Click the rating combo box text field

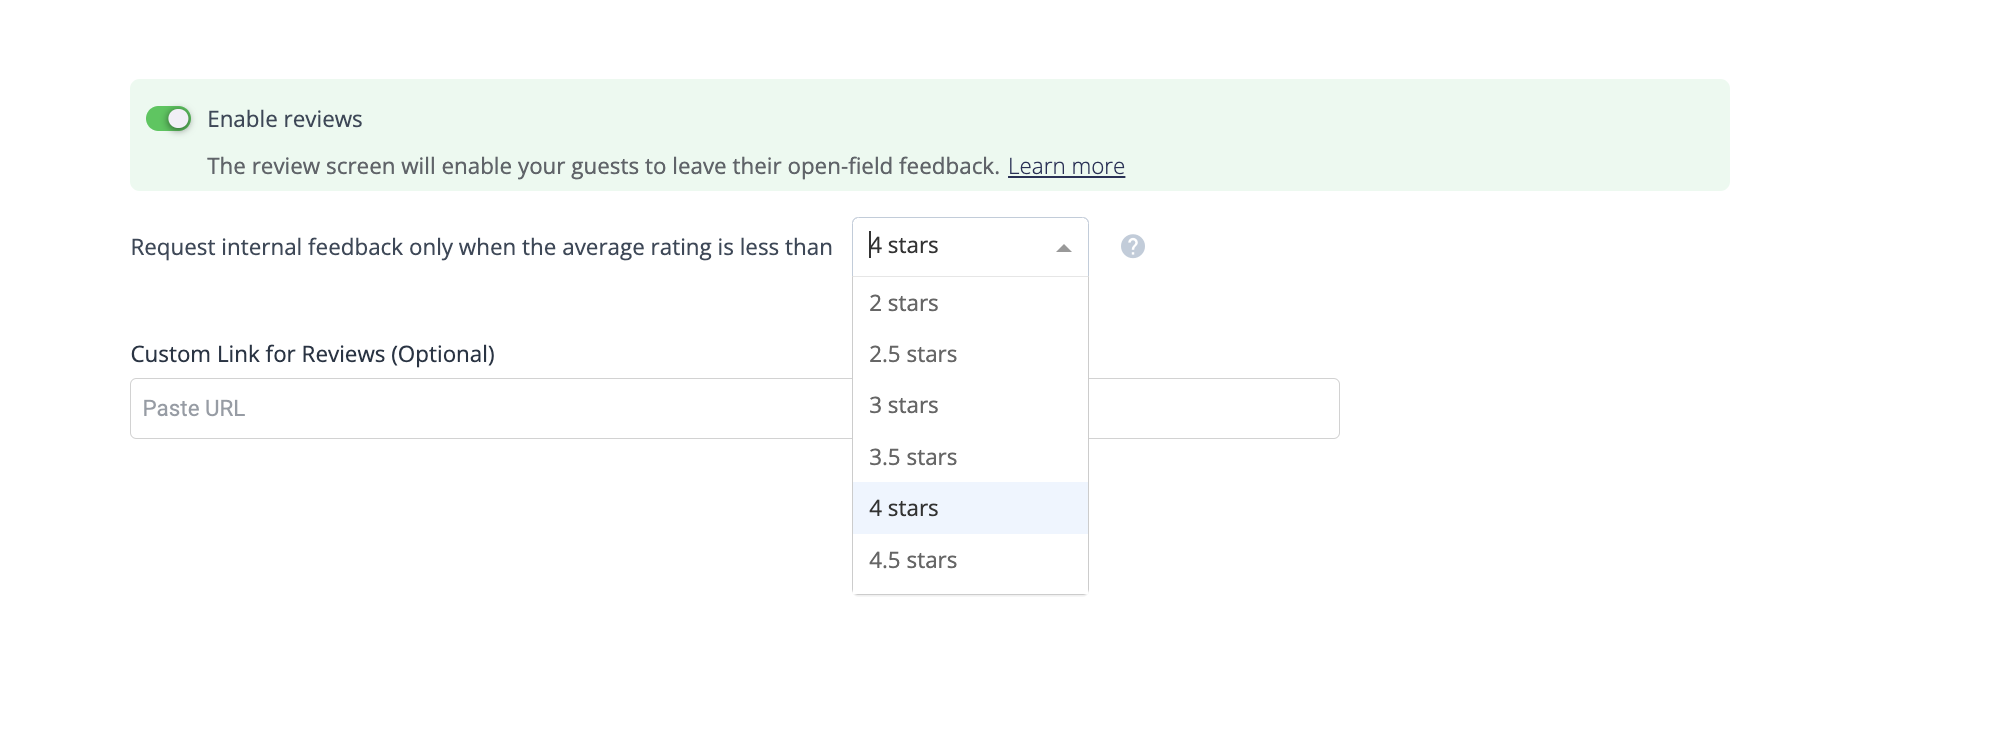(x=955, y=246)
